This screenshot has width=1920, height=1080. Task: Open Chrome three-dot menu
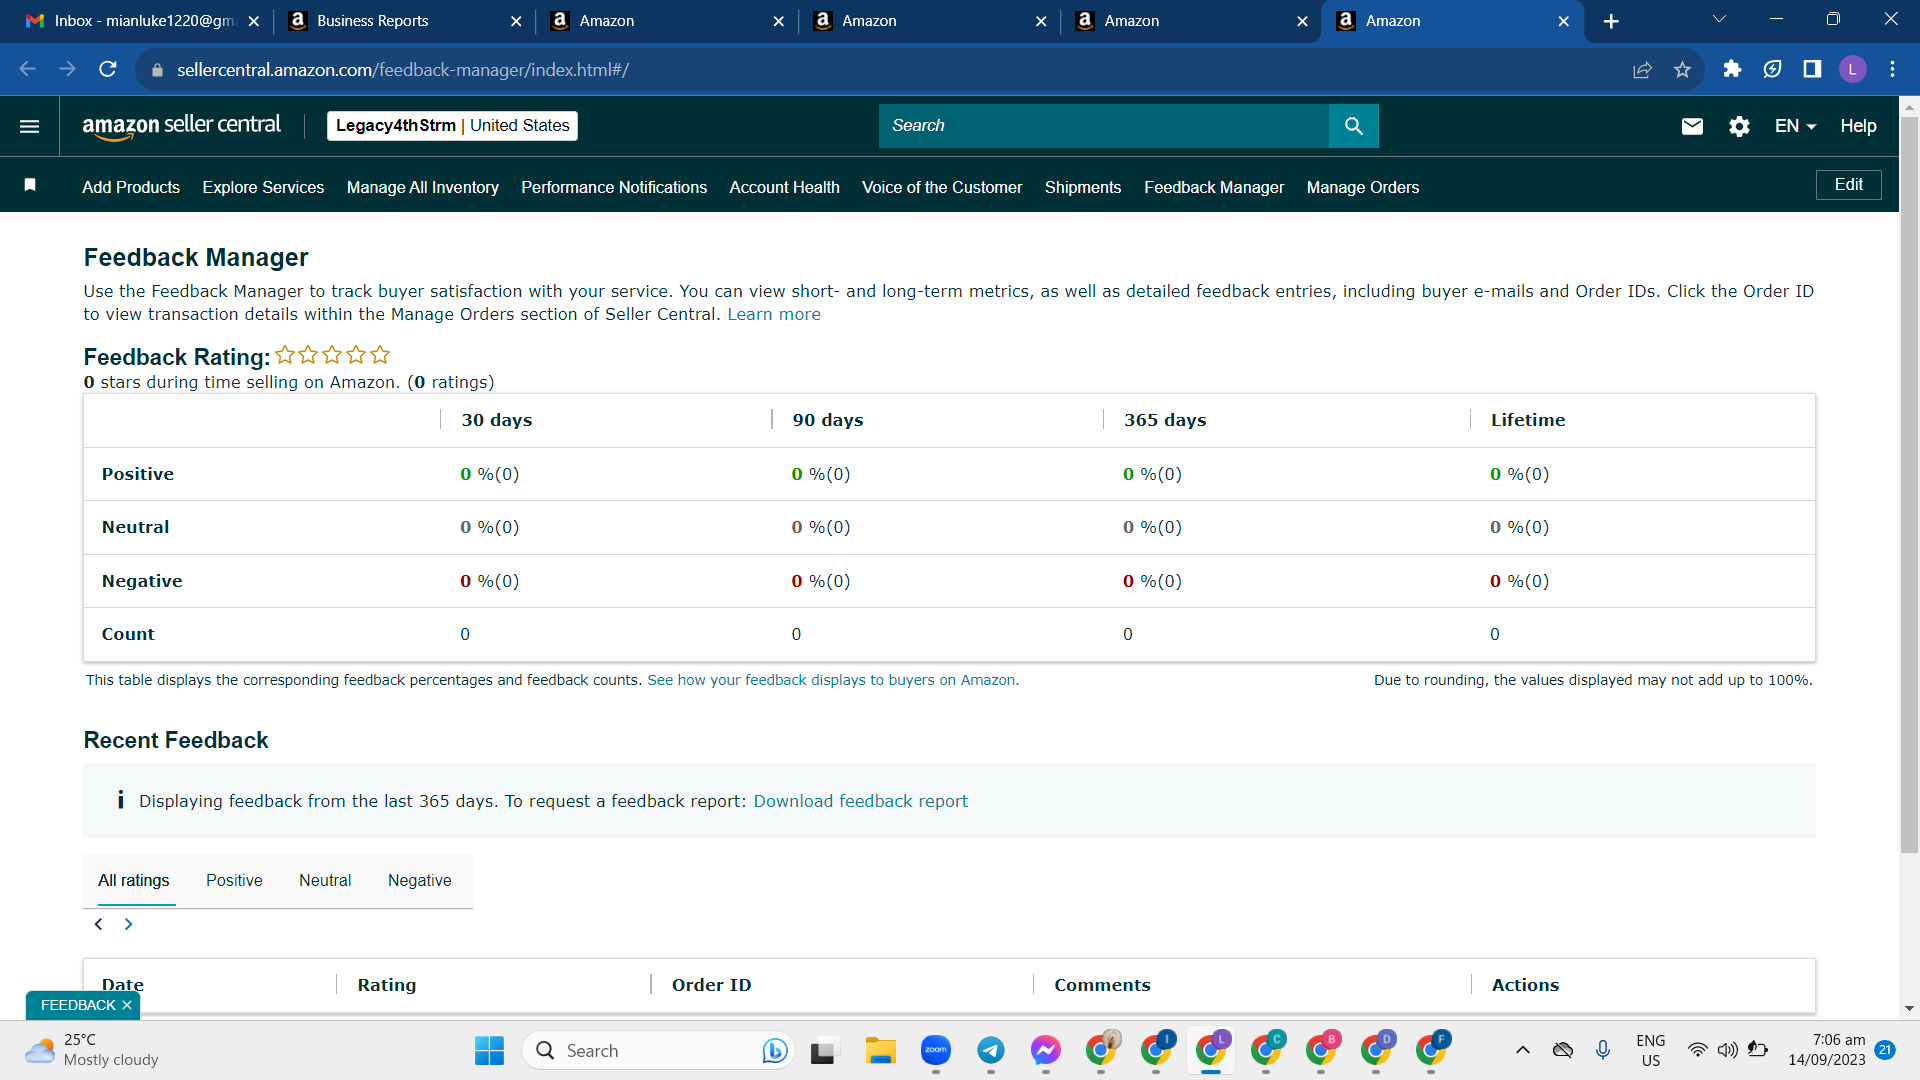point(1892,69)
